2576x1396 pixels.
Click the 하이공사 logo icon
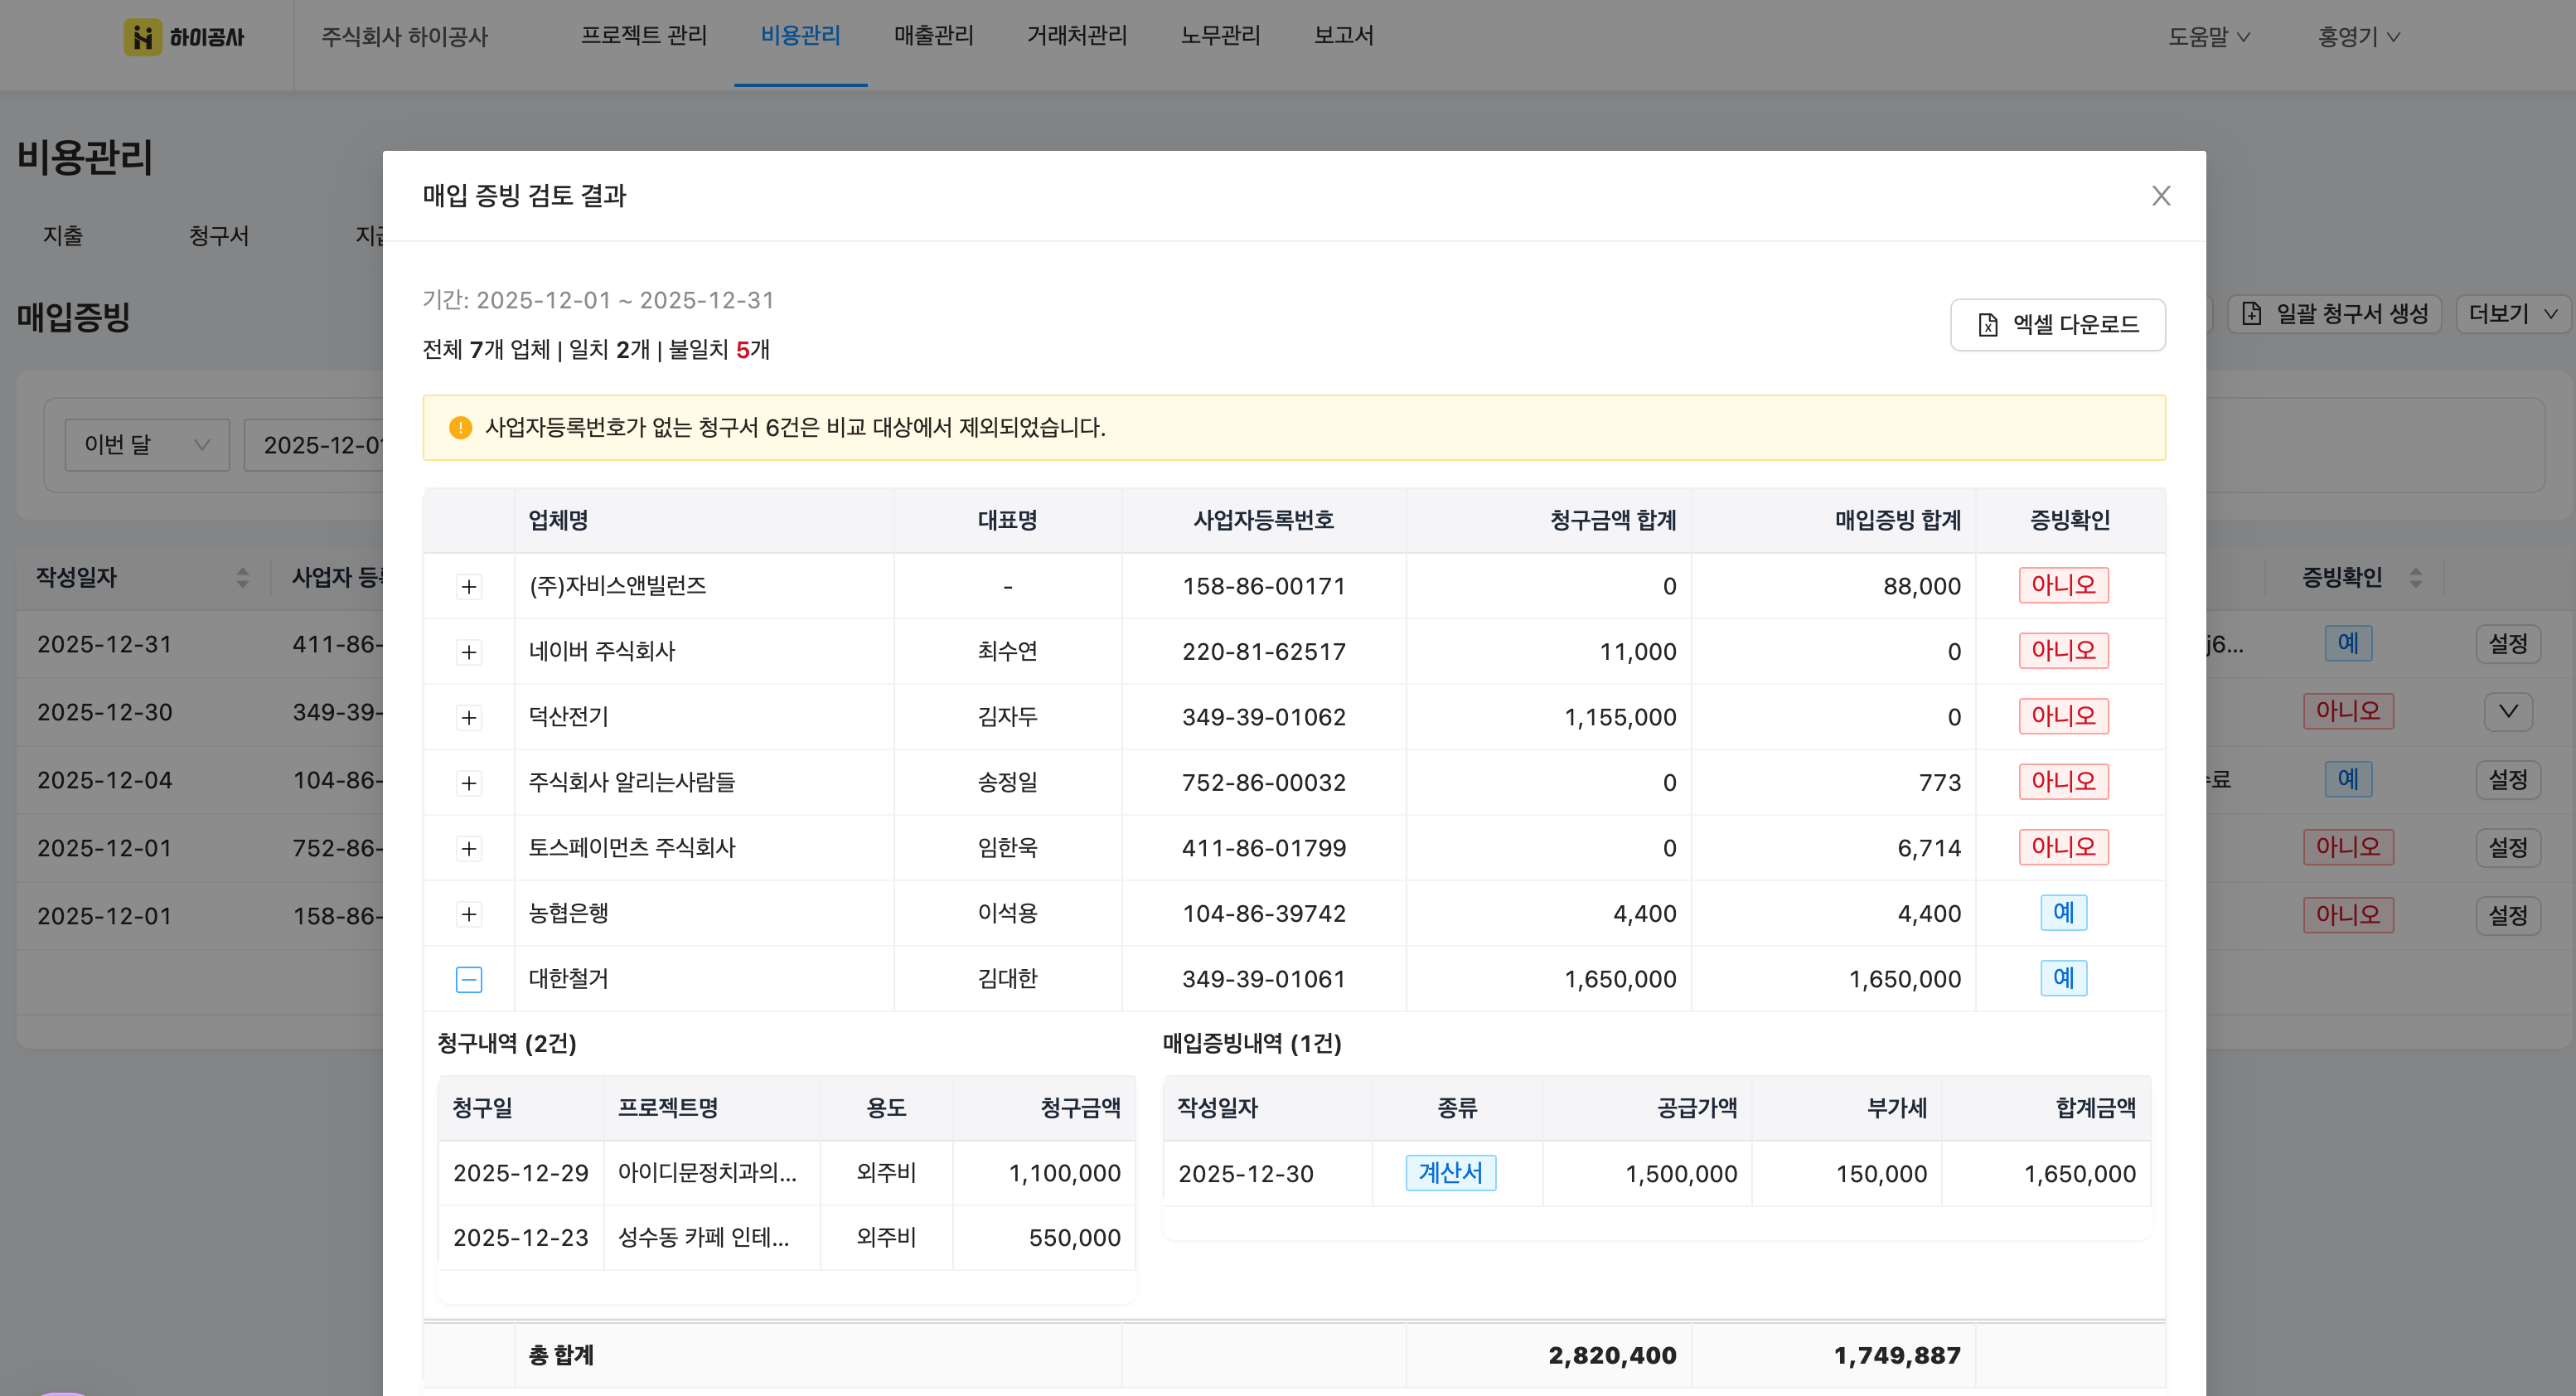coord(143,37)
